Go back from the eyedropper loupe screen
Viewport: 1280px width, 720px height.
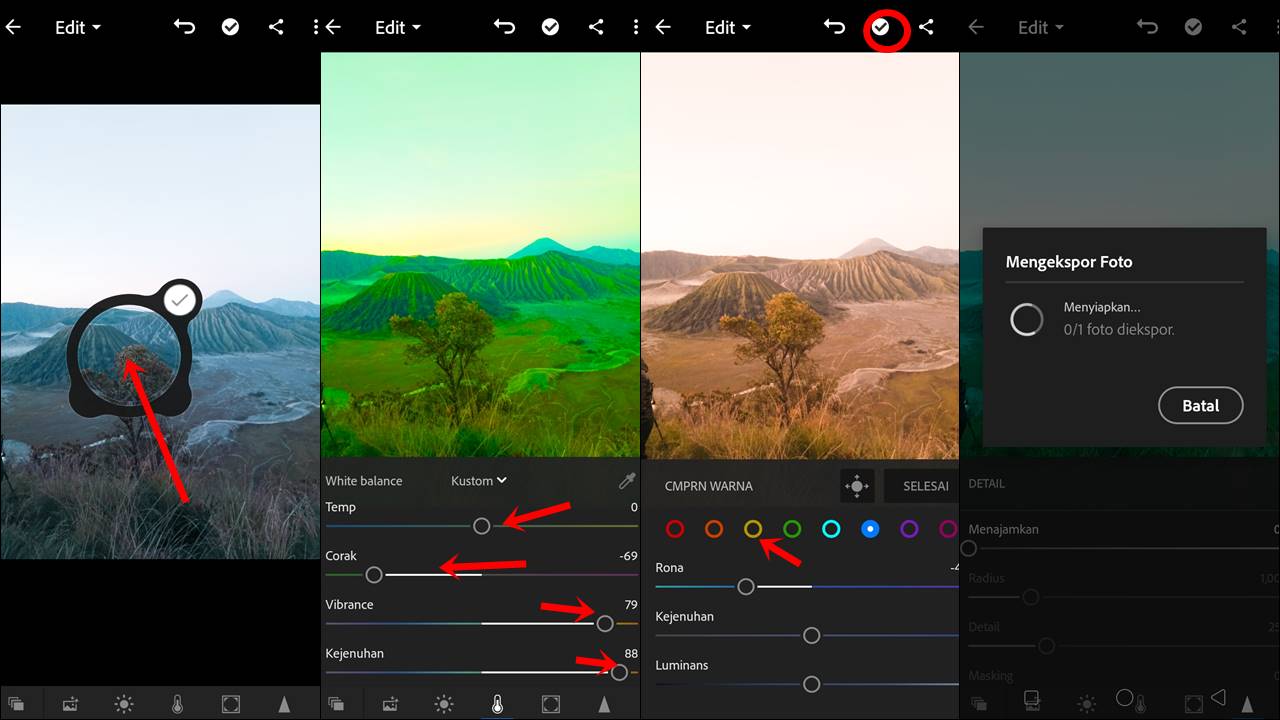tap(13, 27)
